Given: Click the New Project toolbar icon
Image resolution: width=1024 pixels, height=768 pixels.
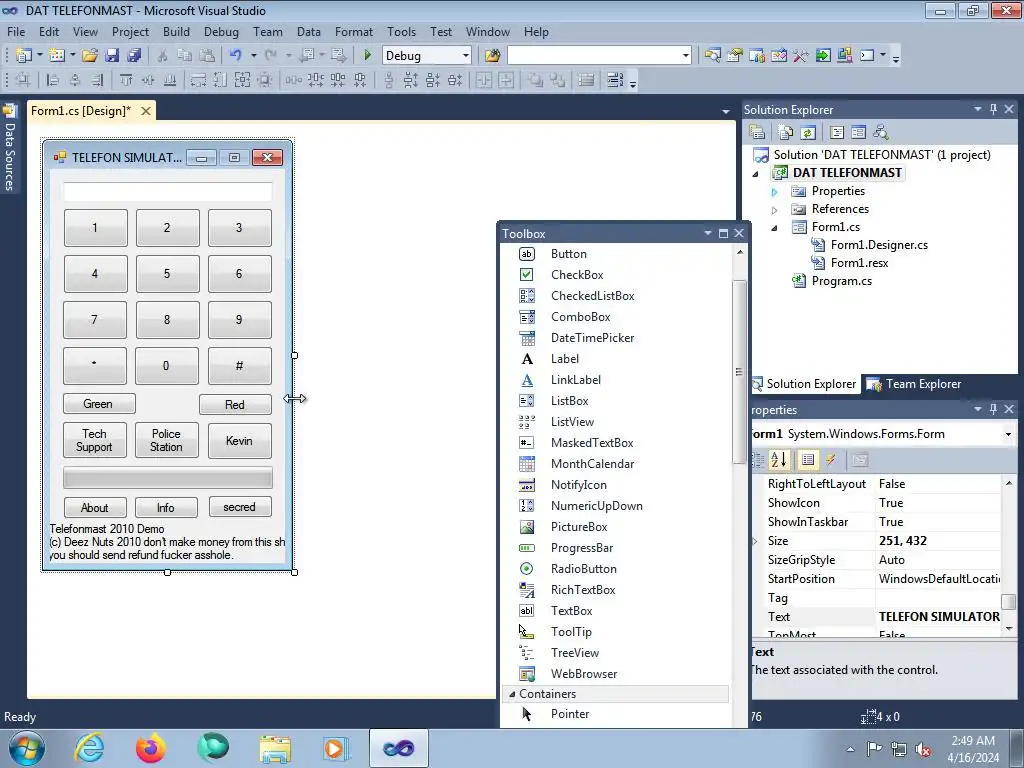Looking at the screenshot, I should (x=24, y=56).
